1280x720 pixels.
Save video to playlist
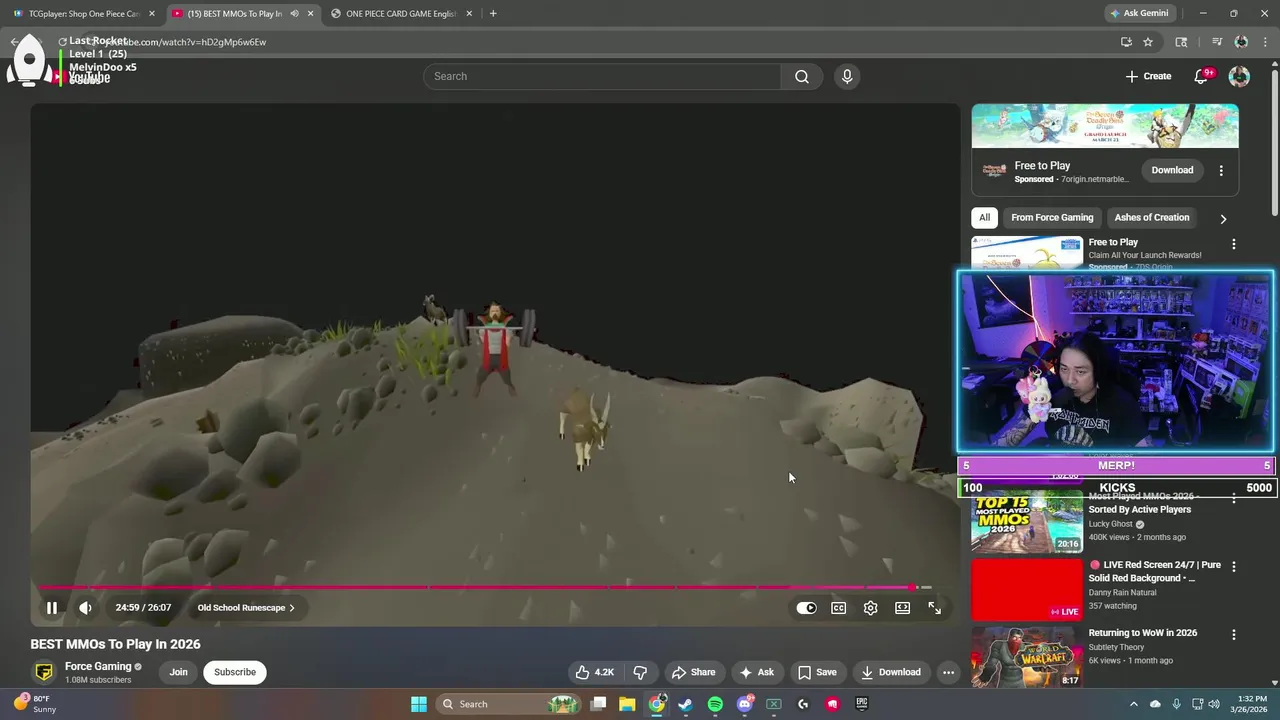point(817,672)
